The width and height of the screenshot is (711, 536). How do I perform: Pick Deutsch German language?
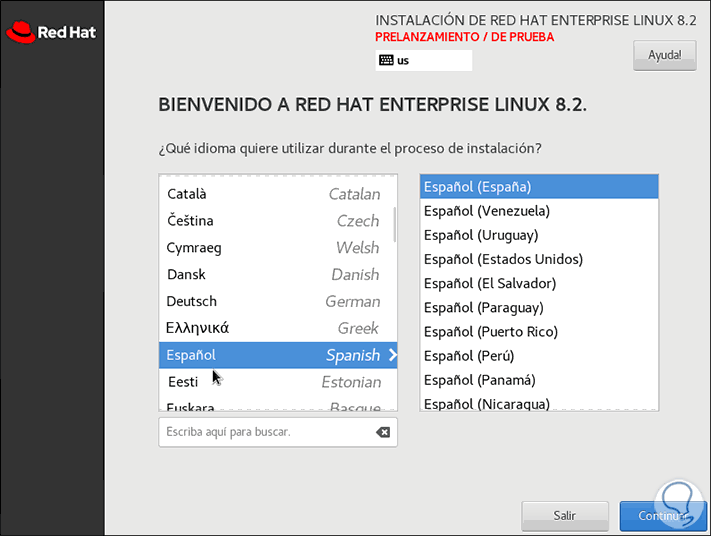tap(278, 301)
